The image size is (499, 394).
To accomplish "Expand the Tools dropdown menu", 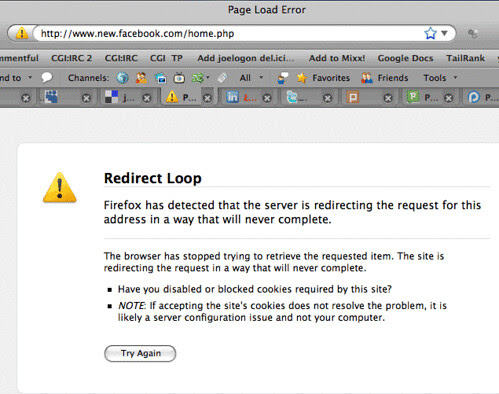I will [440, 78].
